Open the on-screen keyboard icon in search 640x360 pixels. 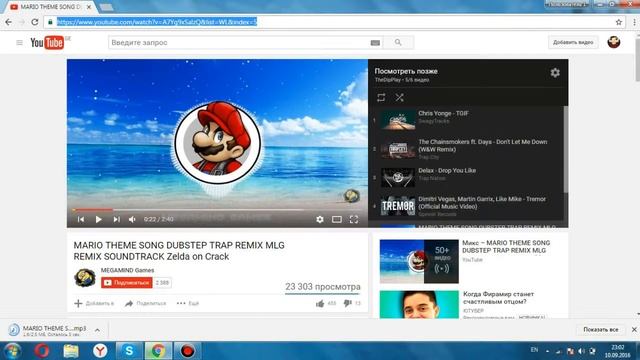click(x=375, y=43)
